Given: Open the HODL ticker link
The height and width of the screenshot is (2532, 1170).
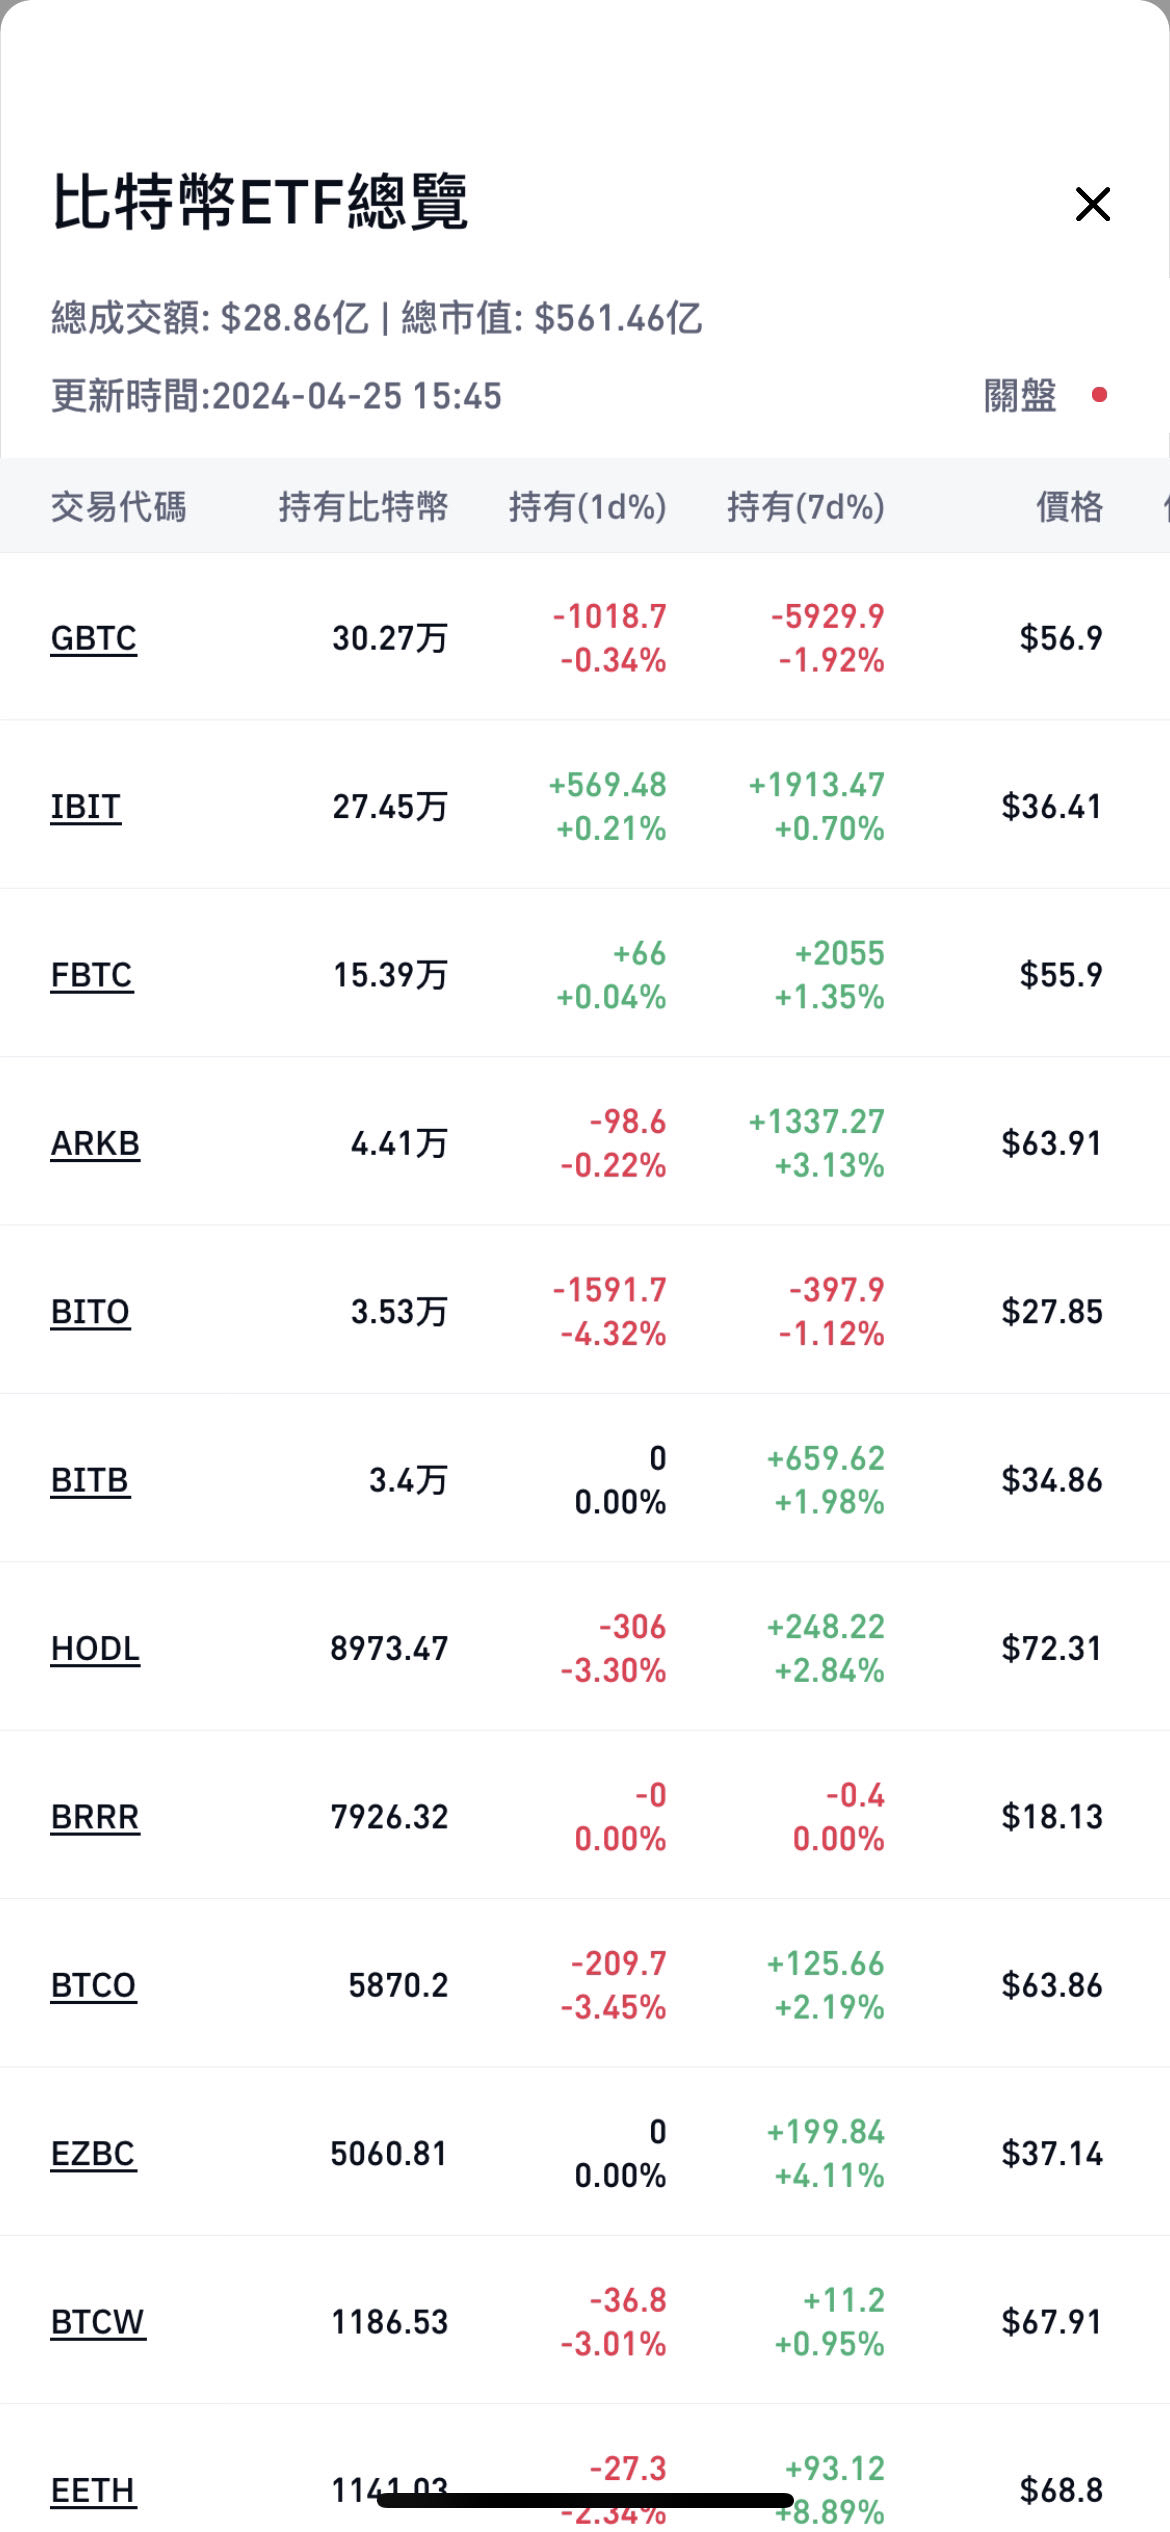Looking at the screenshot, I should tap(95, 1648).
